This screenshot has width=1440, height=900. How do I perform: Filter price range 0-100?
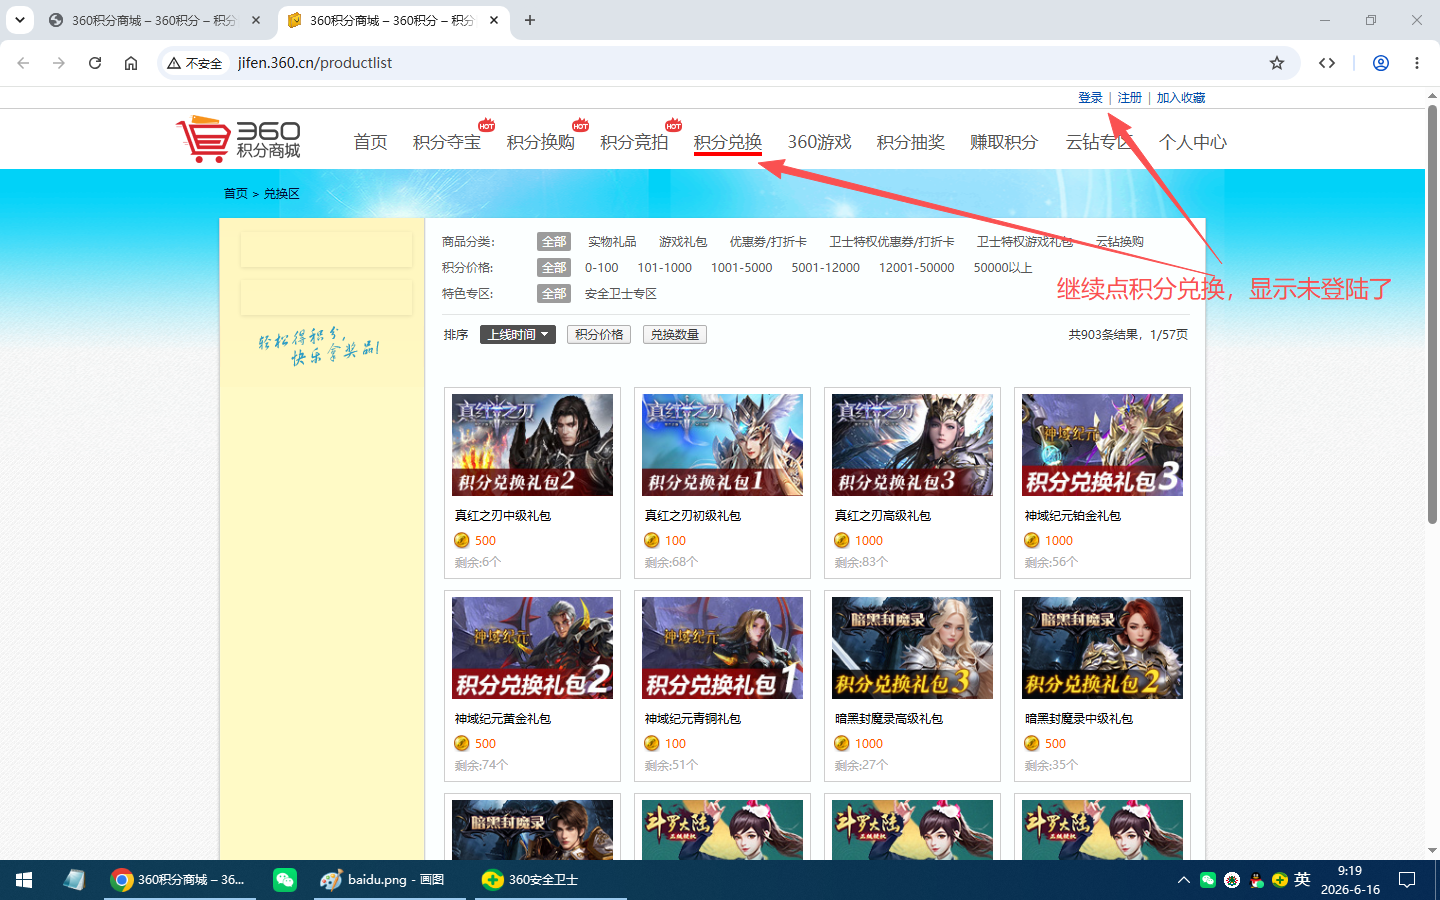pyautogui.click(x=602, y=268)
